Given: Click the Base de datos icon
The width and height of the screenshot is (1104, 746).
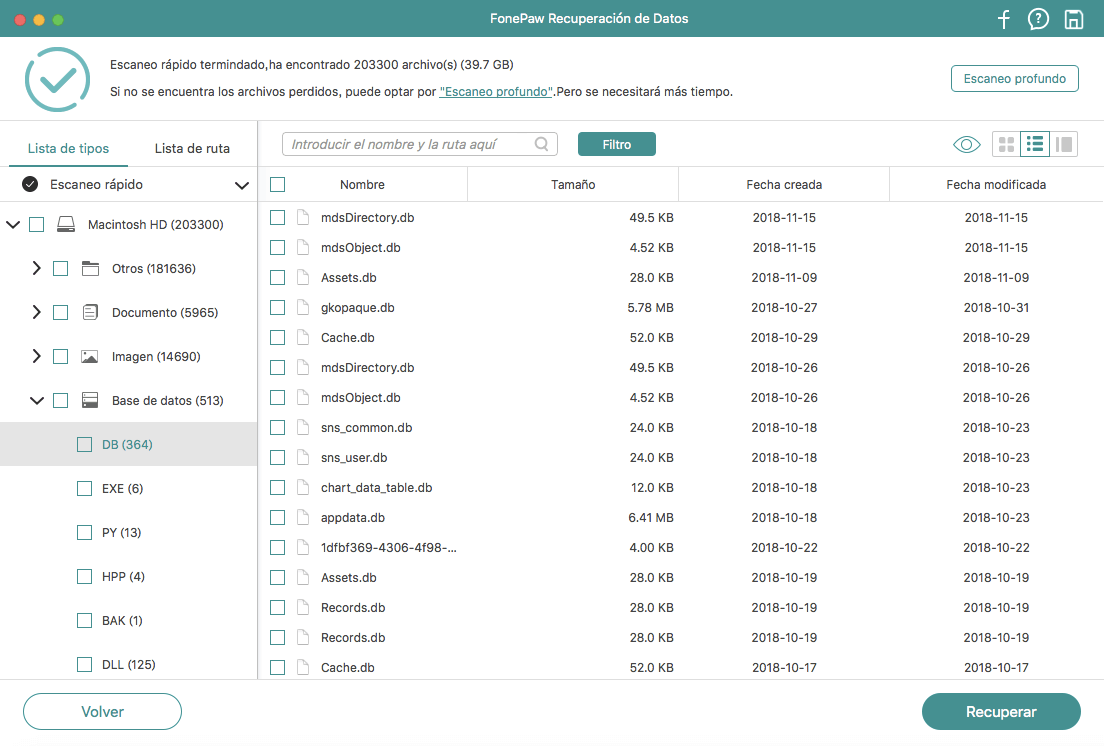Looking at the screenshot, I should click(89, 400).
